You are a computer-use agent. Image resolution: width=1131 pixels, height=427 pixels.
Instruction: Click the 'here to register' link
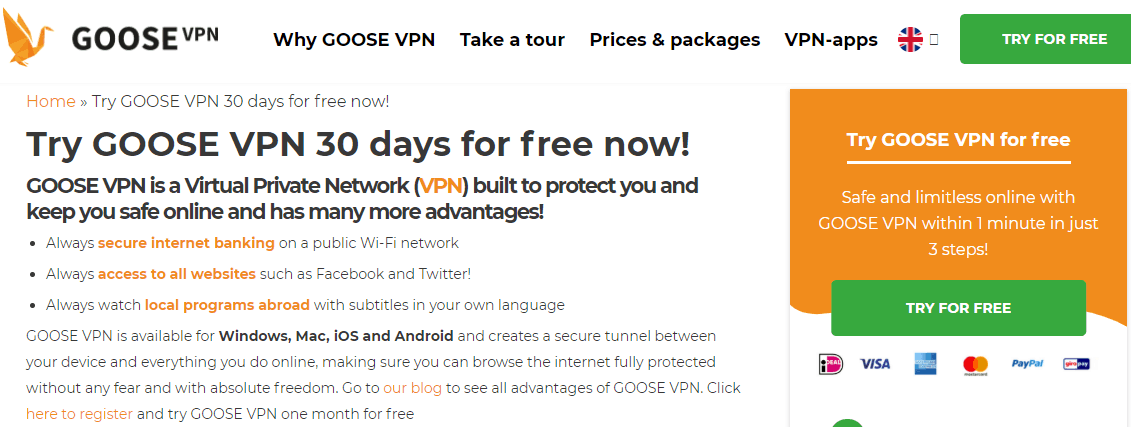[79, 414]
